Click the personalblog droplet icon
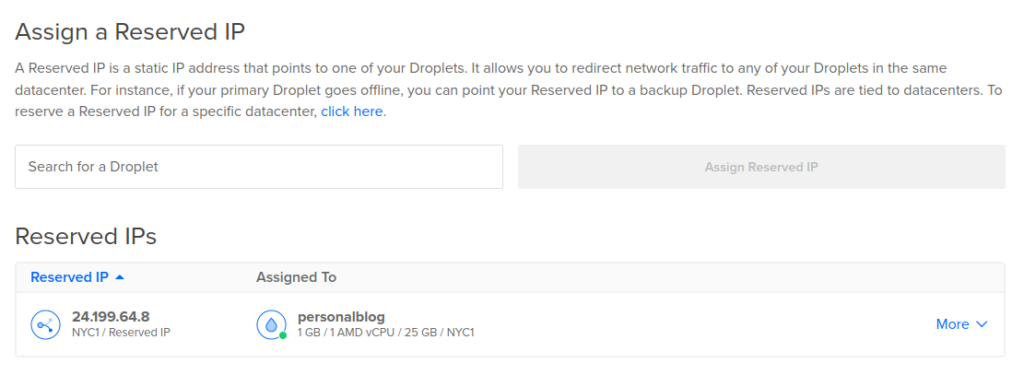The image size is (1024, 375). point(271,325)
